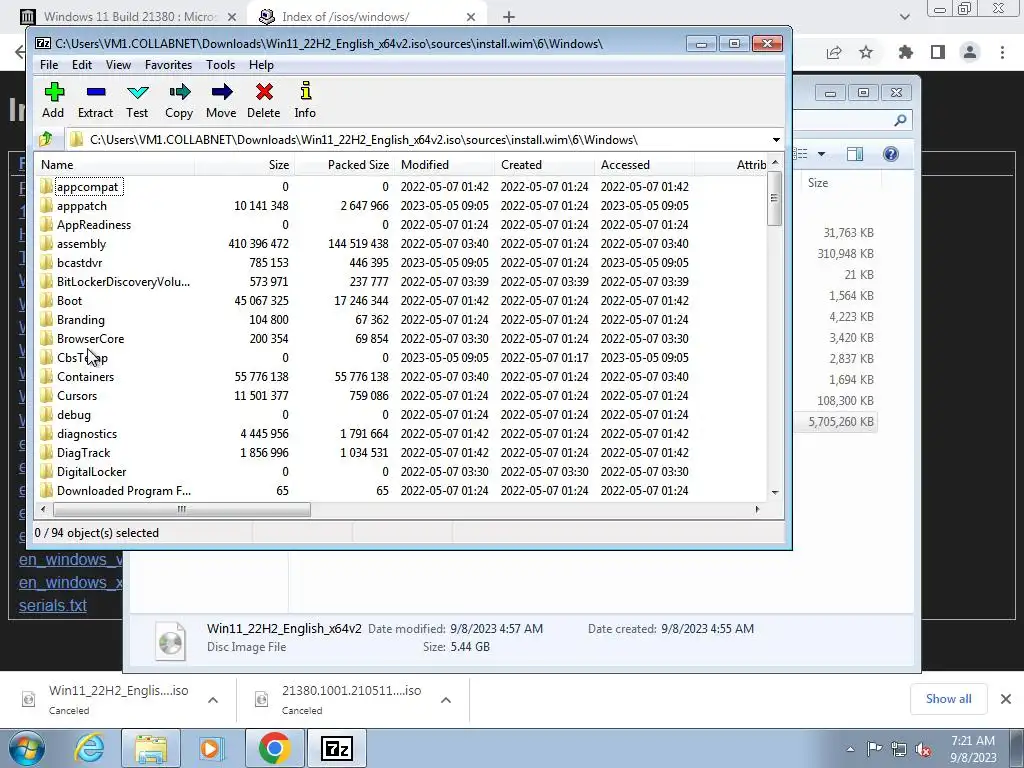Click the Extract toolbar icon
This screenshot has width=1024, height=768.
95,100
